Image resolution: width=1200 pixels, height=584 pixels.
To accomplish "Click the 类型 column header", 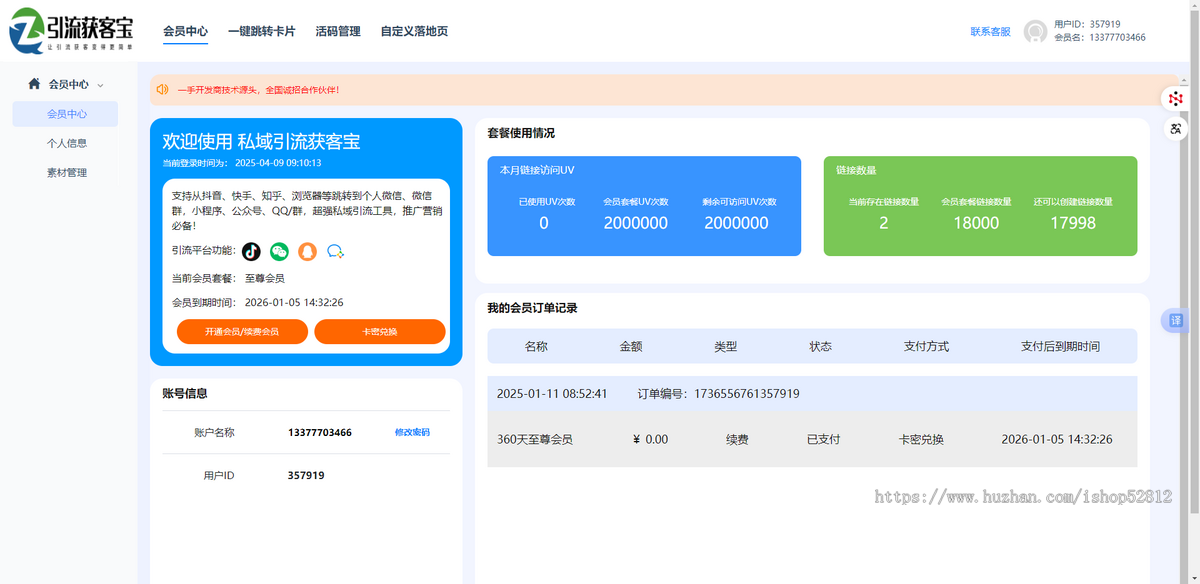I will pyautogui.click(x=725, y=346).
